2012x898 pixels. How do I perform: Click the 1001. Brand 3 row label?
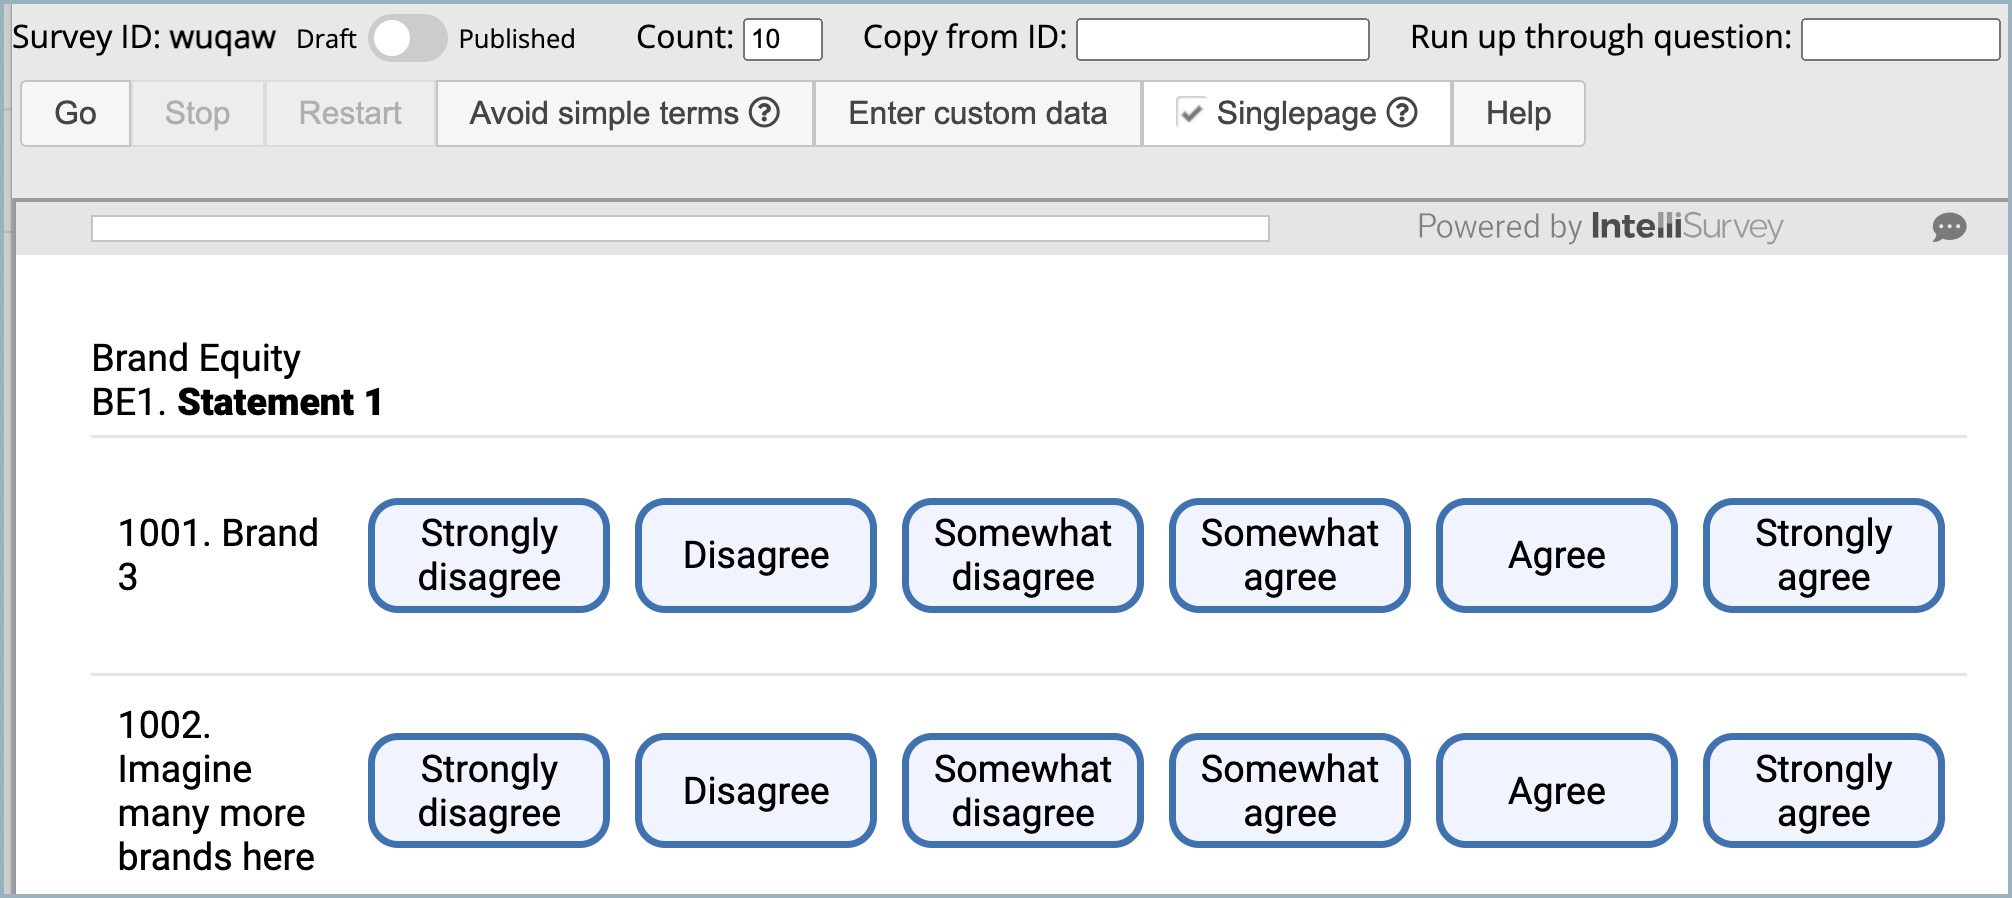218,555
